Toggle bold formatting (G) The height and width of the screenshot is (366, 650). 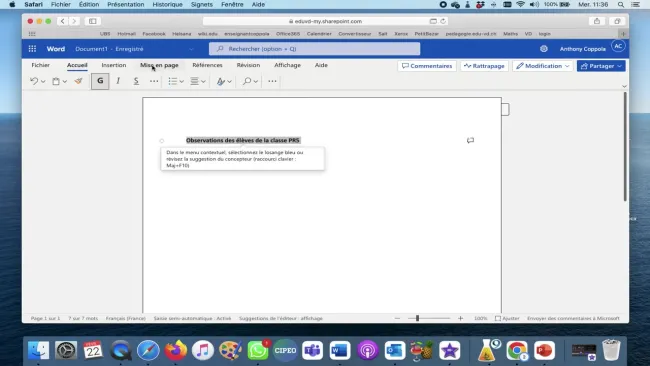[x=100, y=81]
